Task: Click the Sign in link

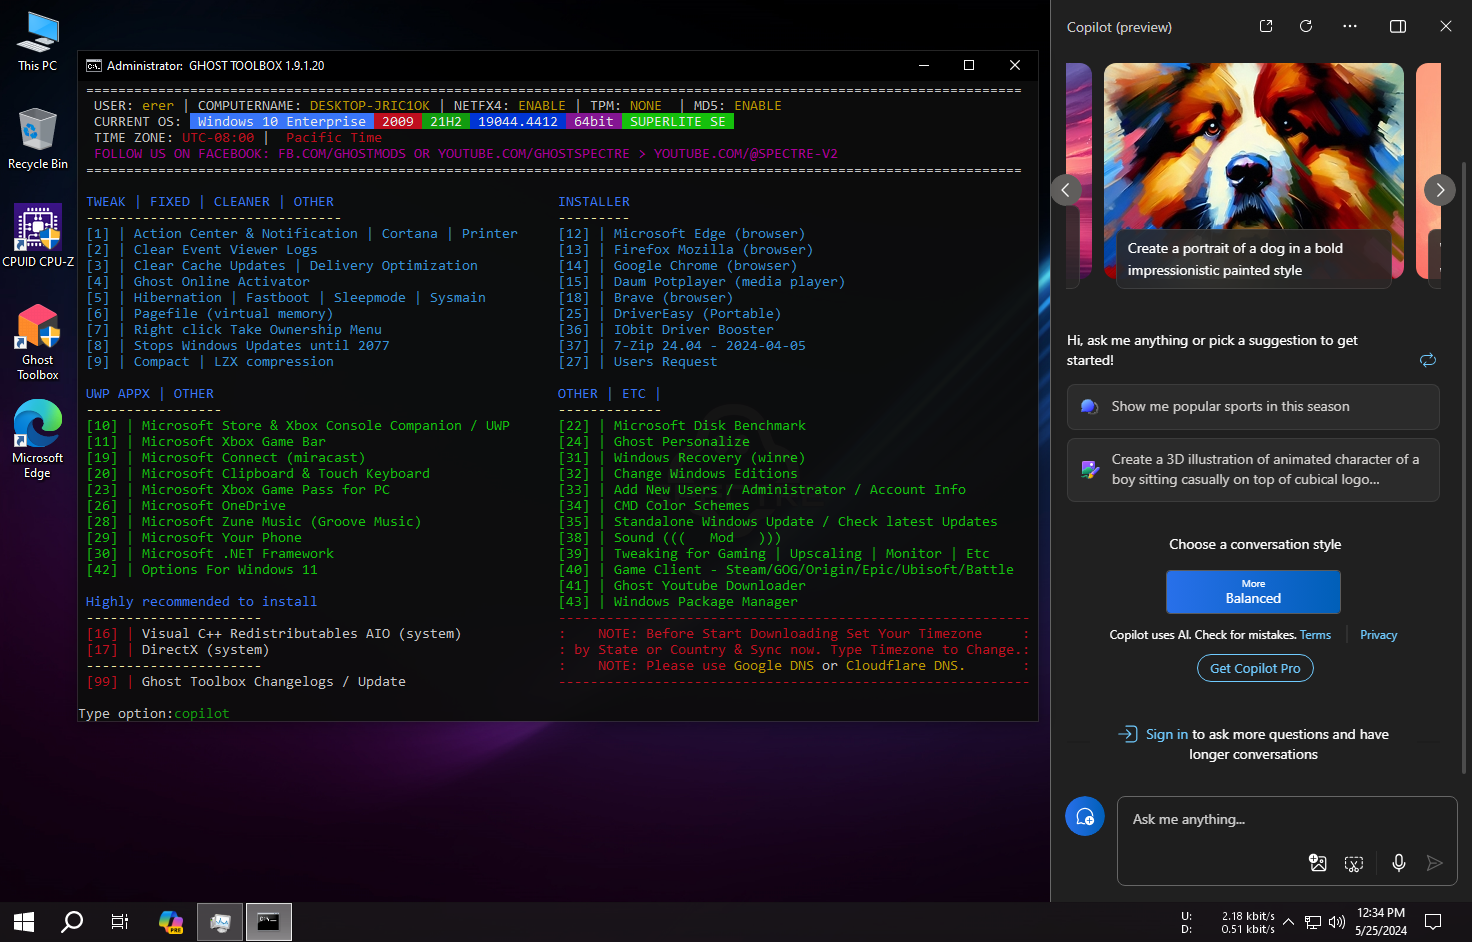Action: (1167, 734)
